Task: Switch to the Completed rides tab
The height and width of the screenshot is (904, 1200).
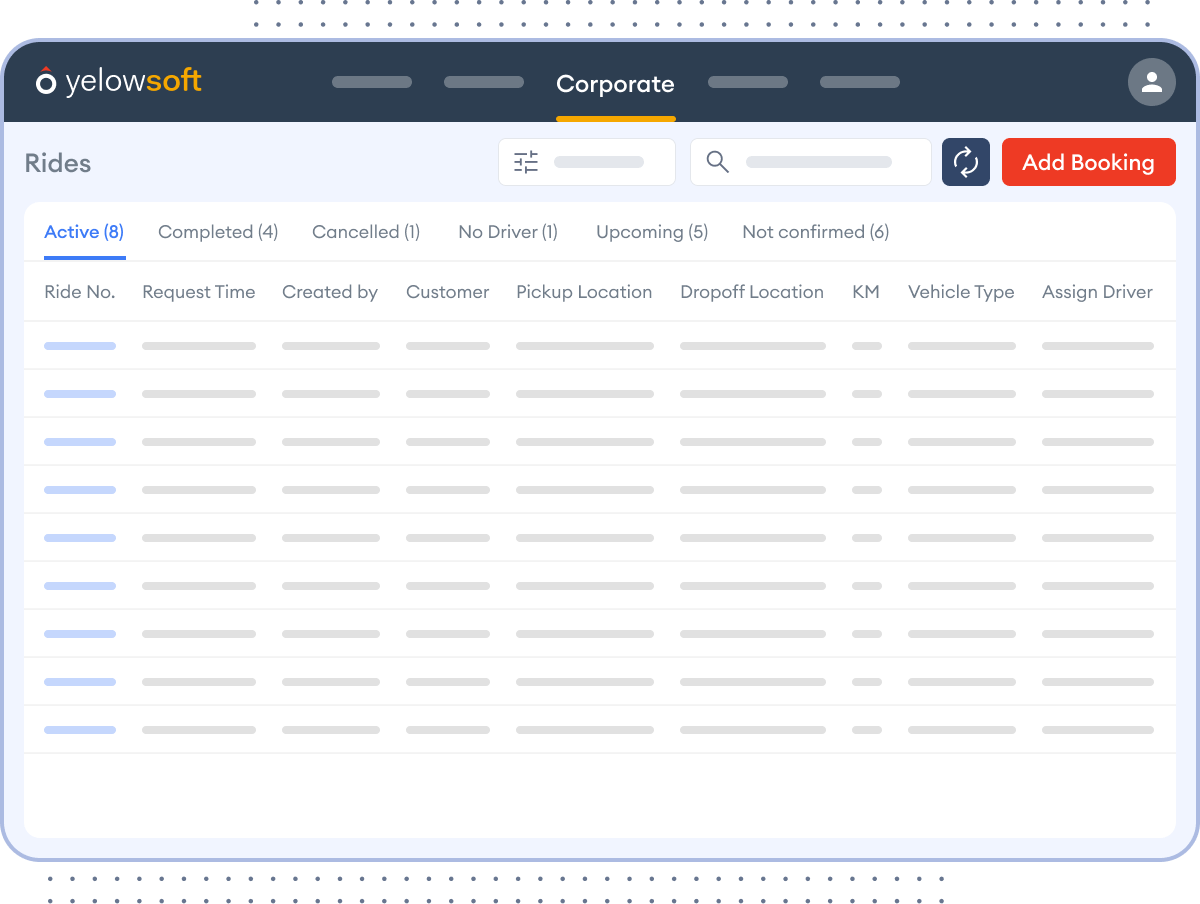Action: pyautogui.click(x=218, y=231)
